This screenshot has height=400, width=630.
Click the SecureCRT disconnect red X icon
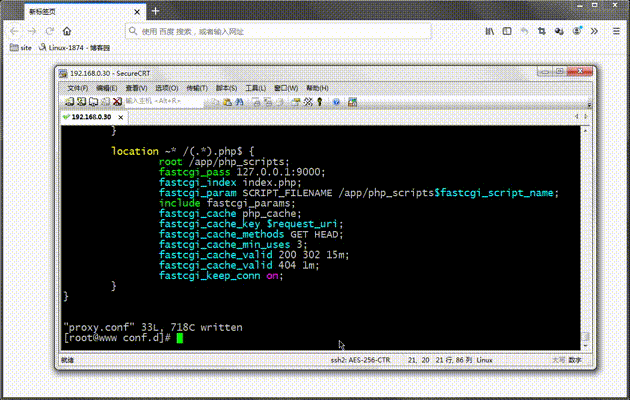point(117,102)
